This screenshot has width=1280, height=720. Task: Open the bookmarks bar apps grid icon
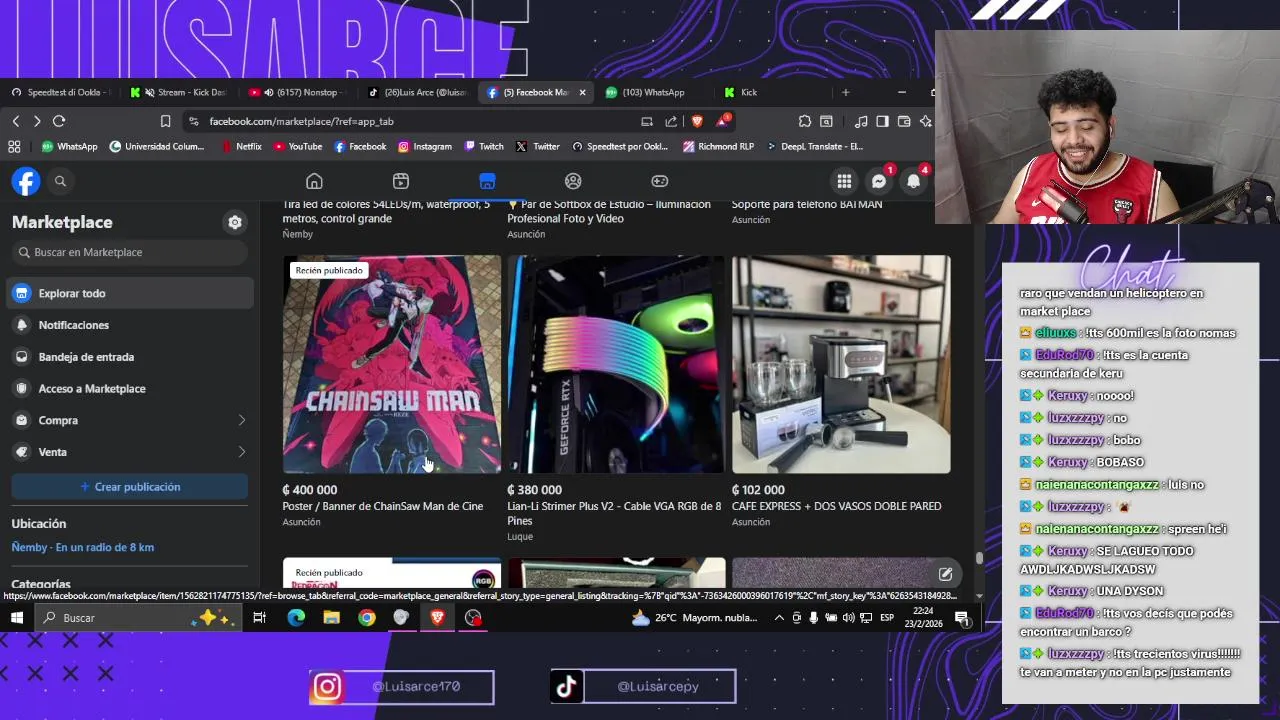[14, 146]
